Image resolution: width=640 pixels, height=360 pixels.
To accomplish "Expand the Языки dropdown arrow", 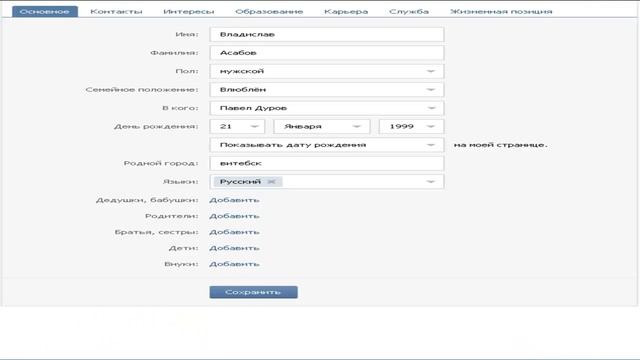I will pyautogui.click(x=431, y=182).
